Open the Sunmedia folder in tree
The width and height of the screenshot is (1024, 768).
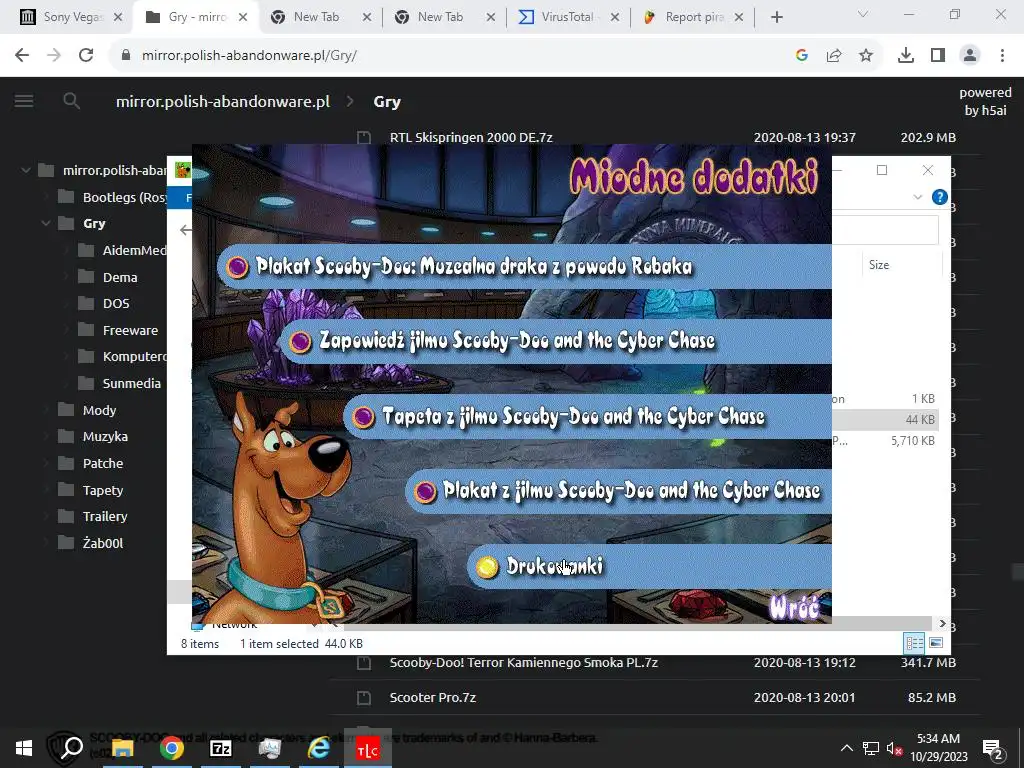click(131, 383)
